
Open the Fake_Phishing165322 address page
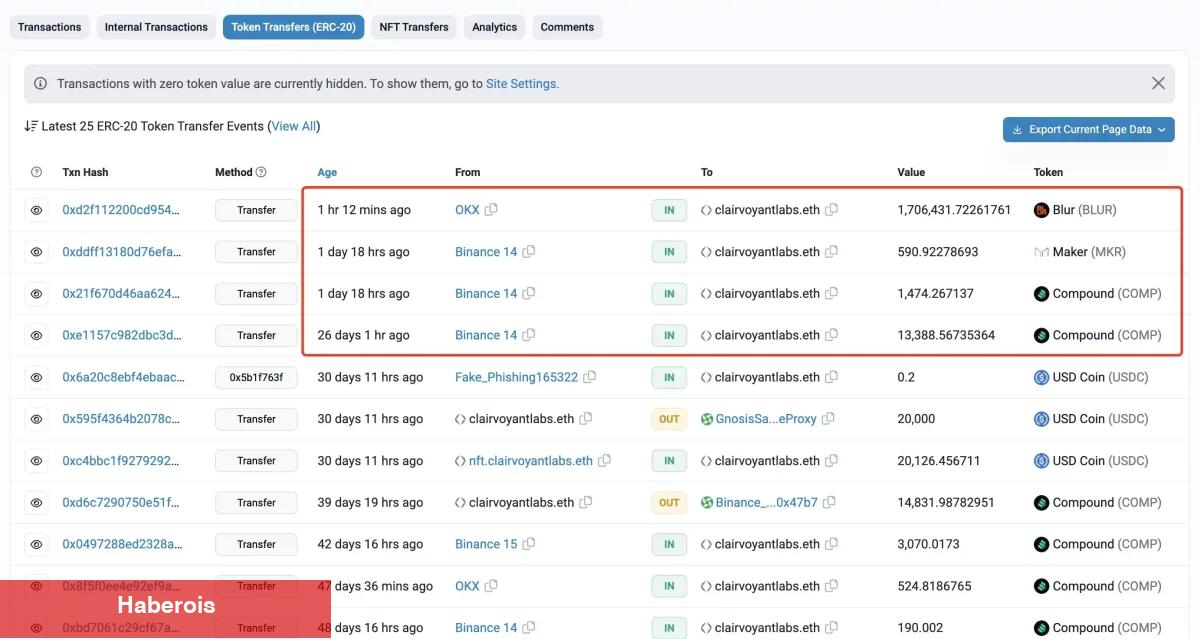point(516,377)
